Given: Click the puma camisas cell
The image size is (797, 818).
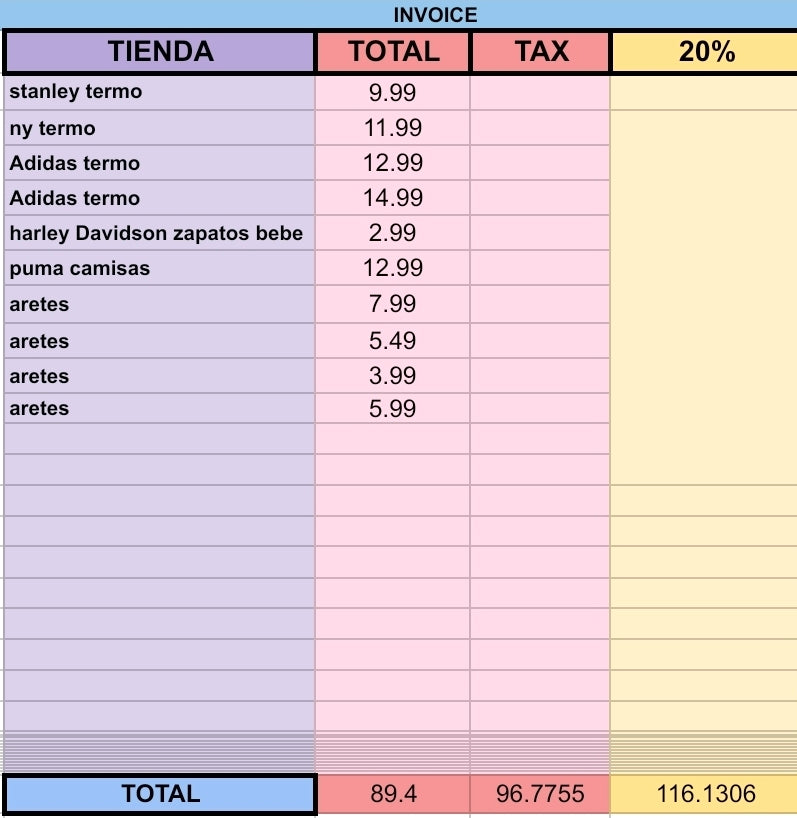Looking at the screenshot, I should point(160,268).
